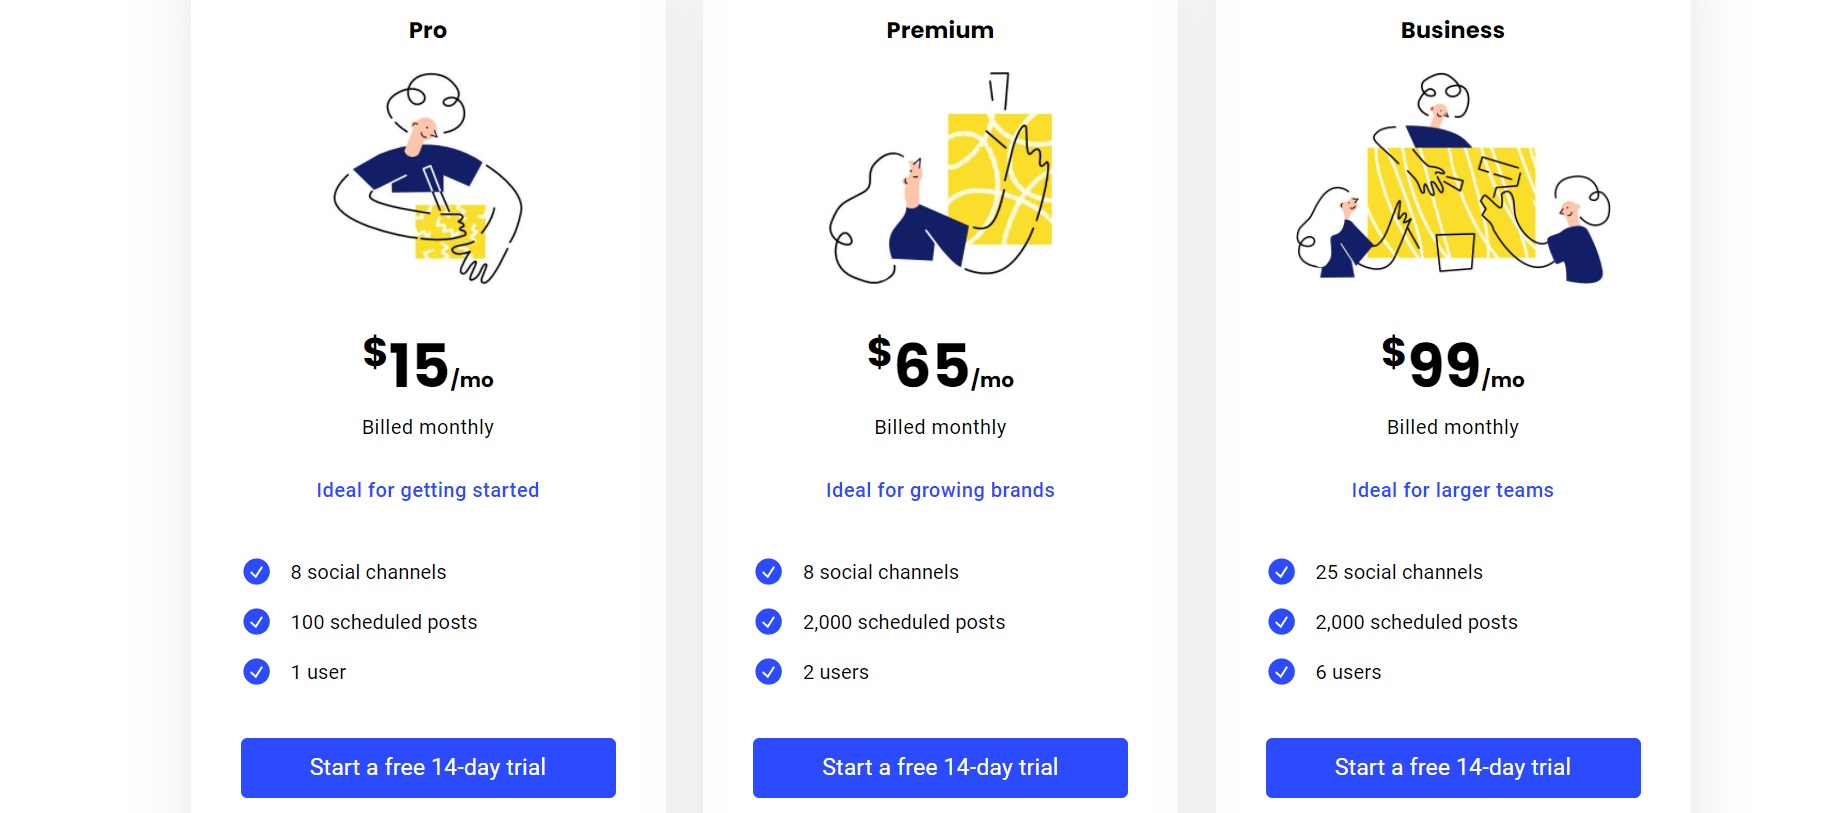The image size is (1829, 813).
Task: Click 'Ideal for larger teams' text
Action: coord(1453,490)
